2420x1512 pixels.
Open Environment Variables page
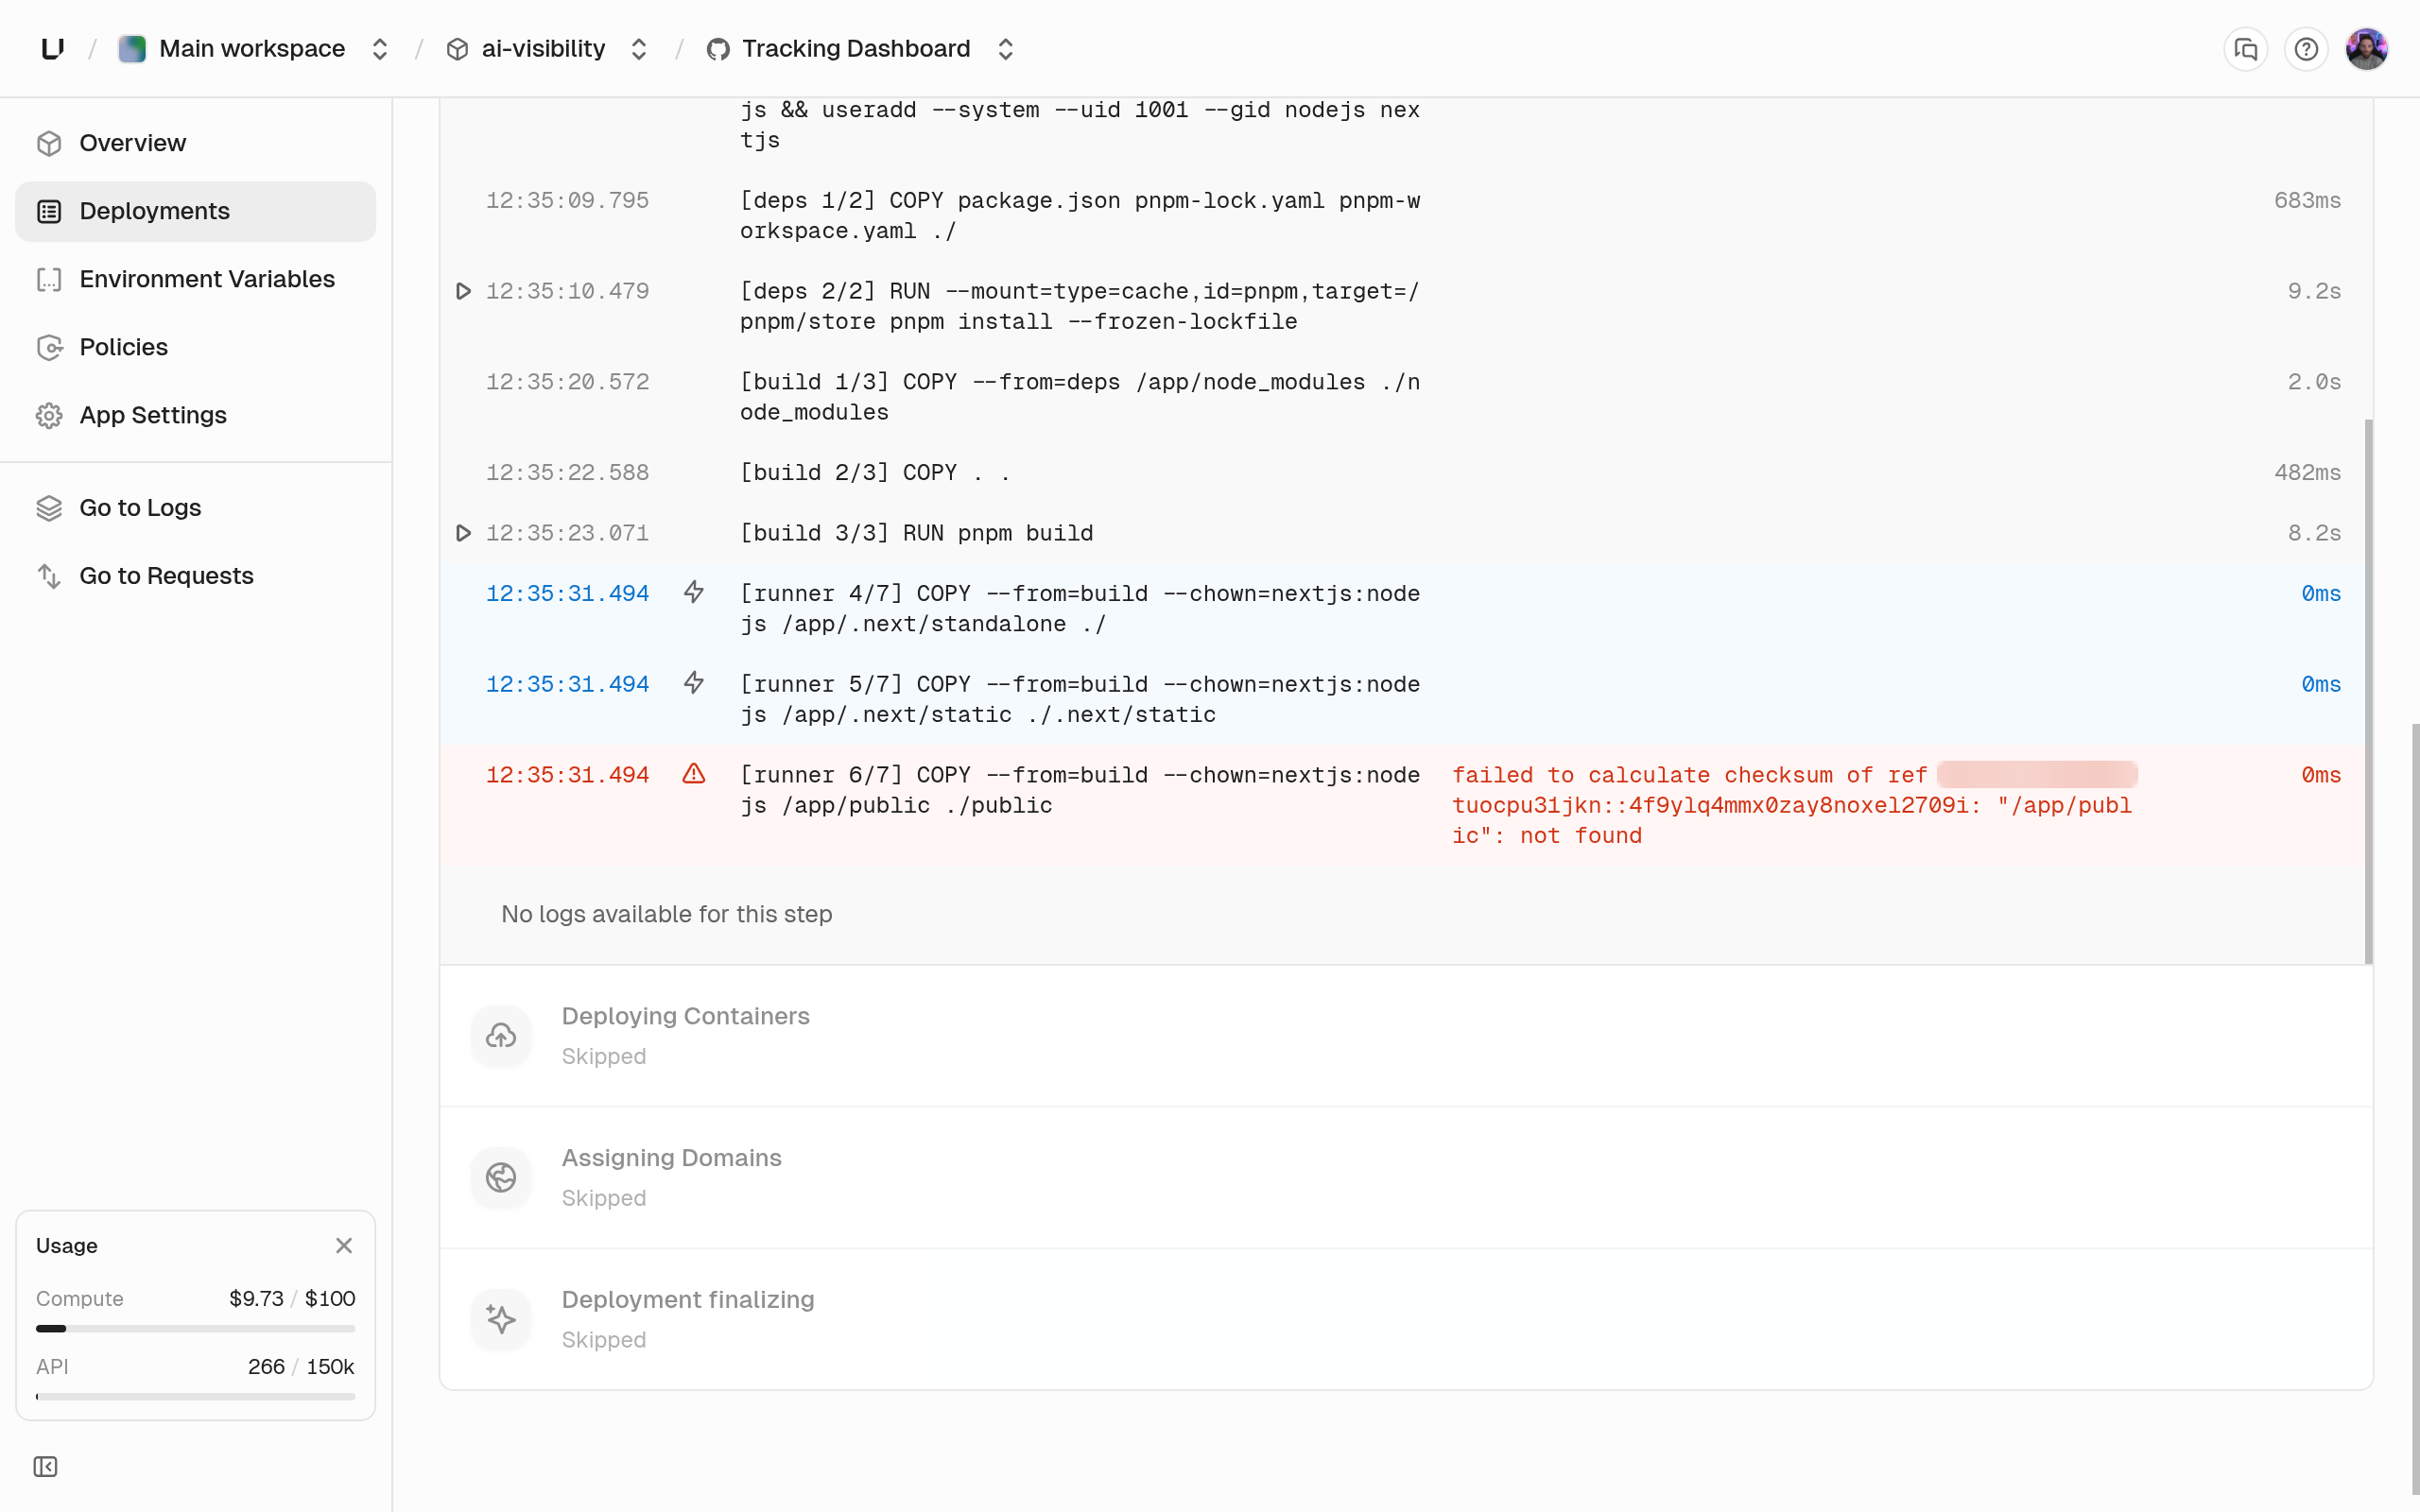pos(195,279)
